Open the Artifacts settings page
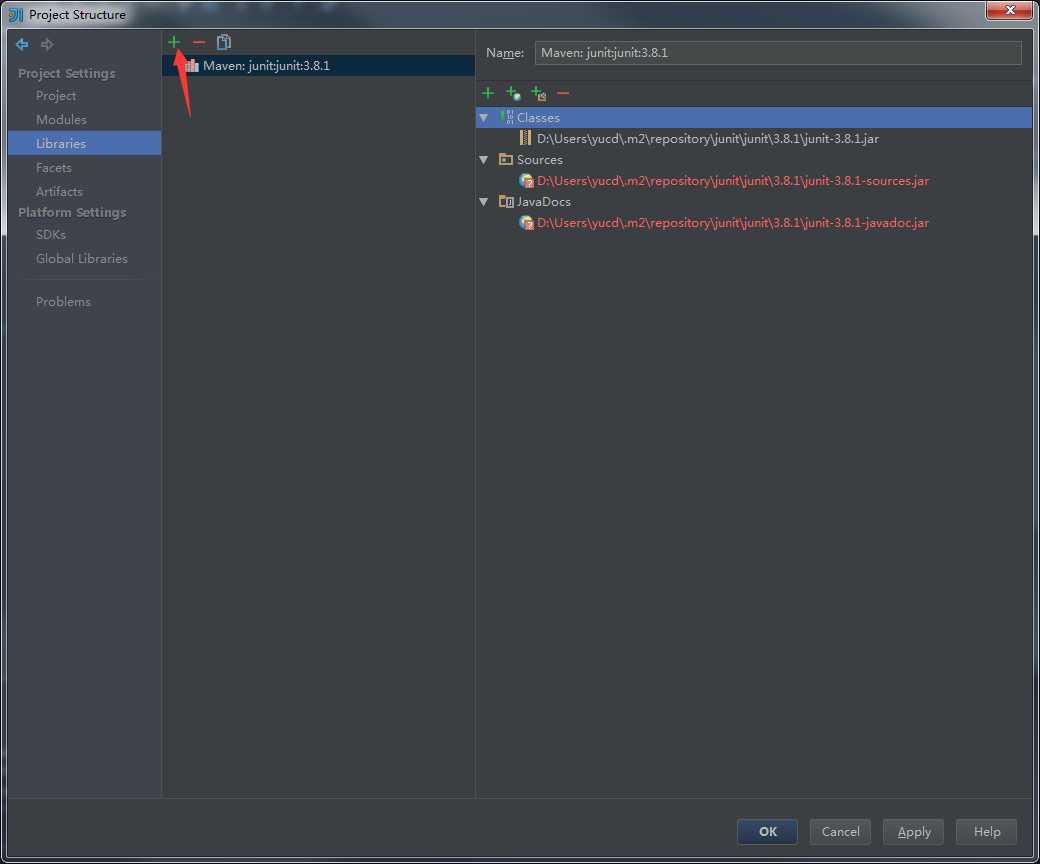The width and height of the screenshot is (1040, 864). [x=59, y=192]
